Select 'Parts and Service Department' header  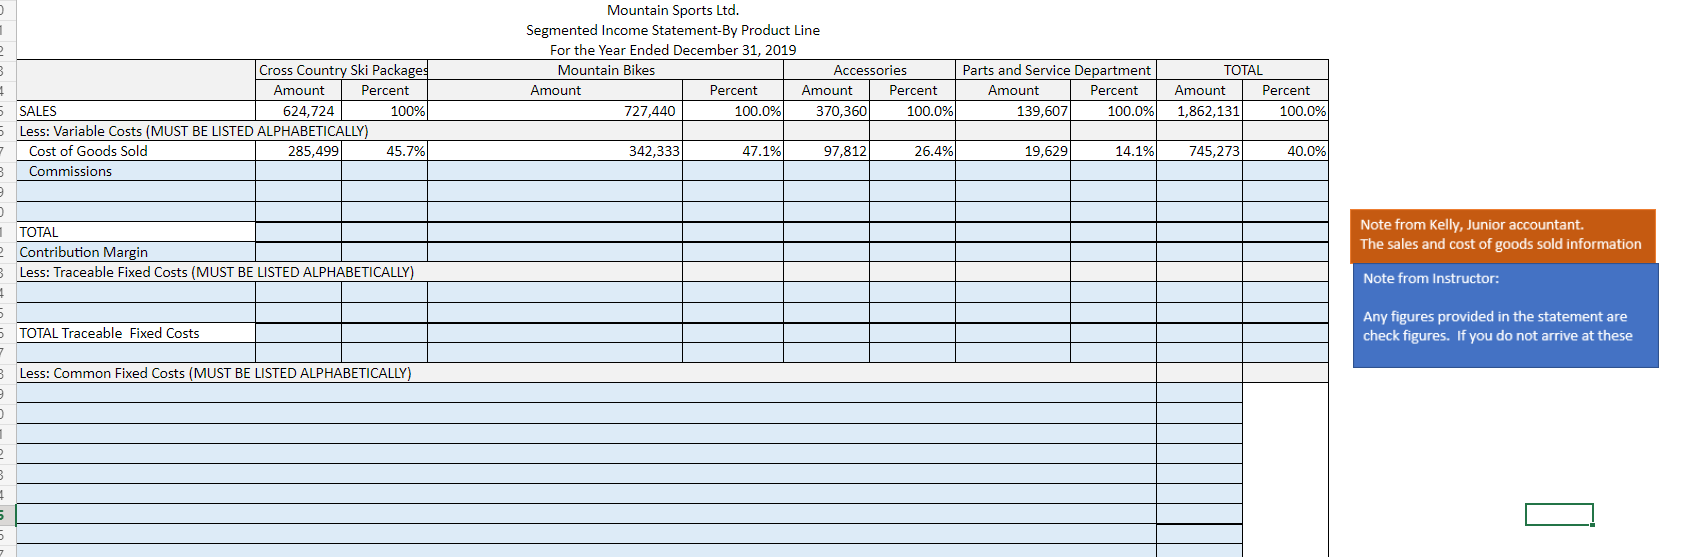tap(1056, 70)
